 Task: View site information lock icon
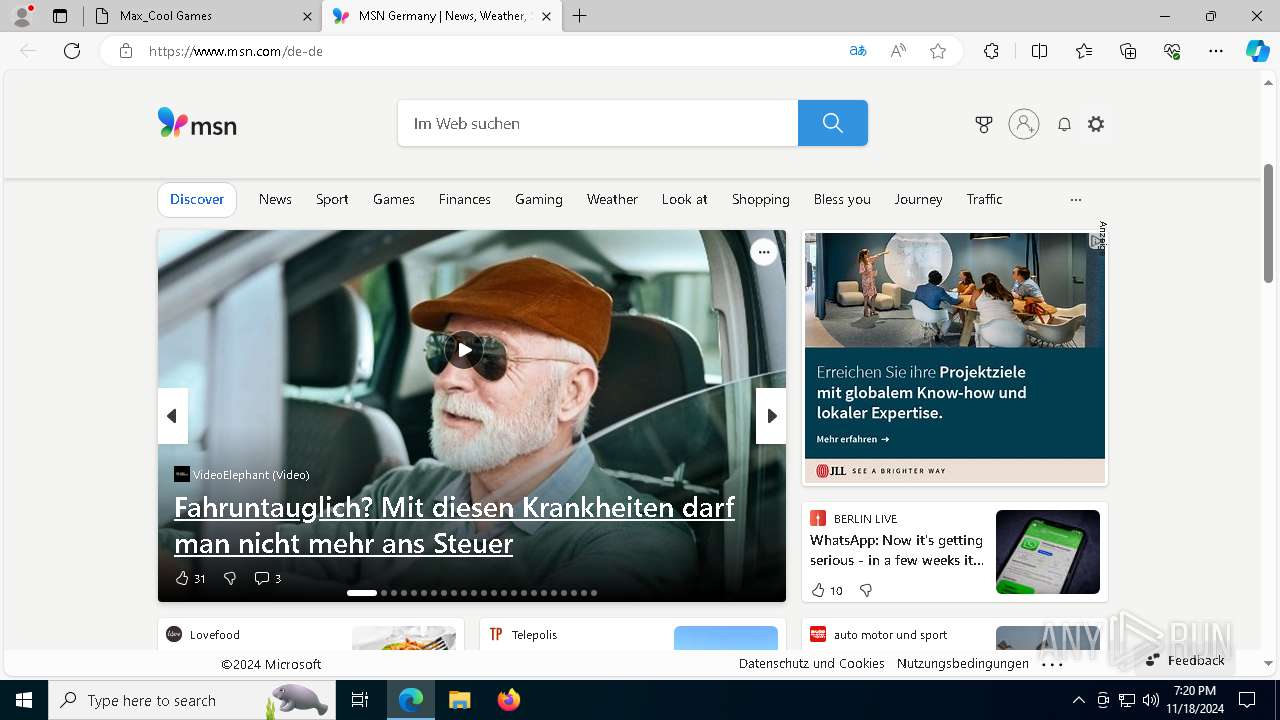pos(126,51)
